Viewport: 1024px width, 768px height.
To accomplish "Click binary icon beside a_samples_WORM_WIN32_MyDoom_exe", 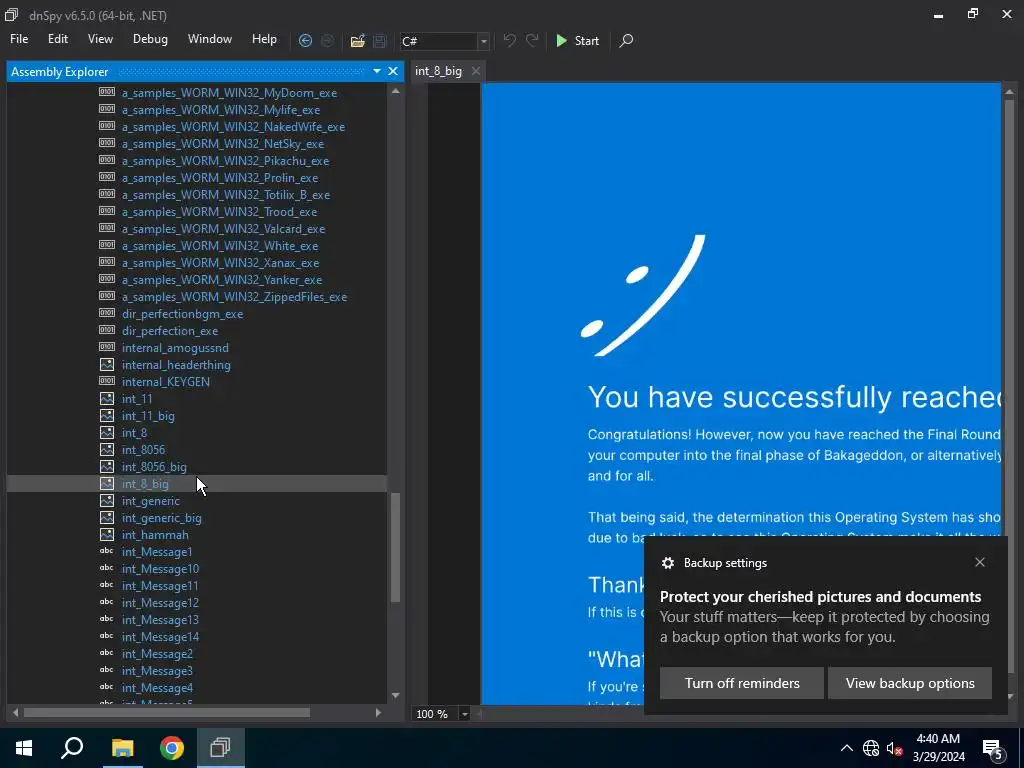I will 106,92.
